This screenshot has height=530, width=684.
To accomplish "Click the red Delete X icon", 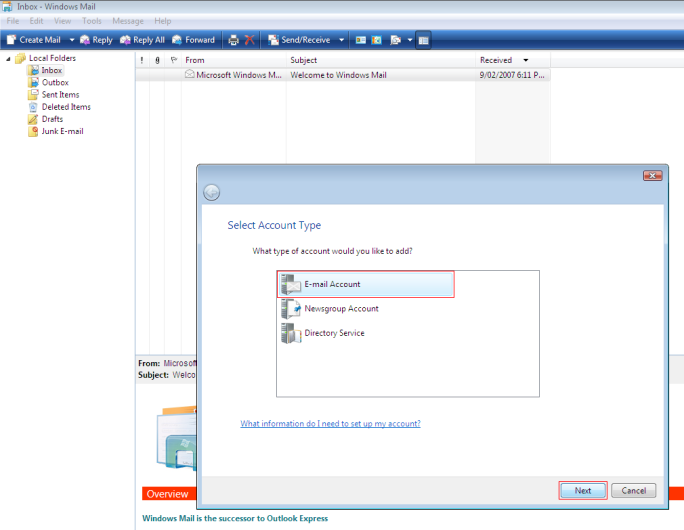I will 250,40.
